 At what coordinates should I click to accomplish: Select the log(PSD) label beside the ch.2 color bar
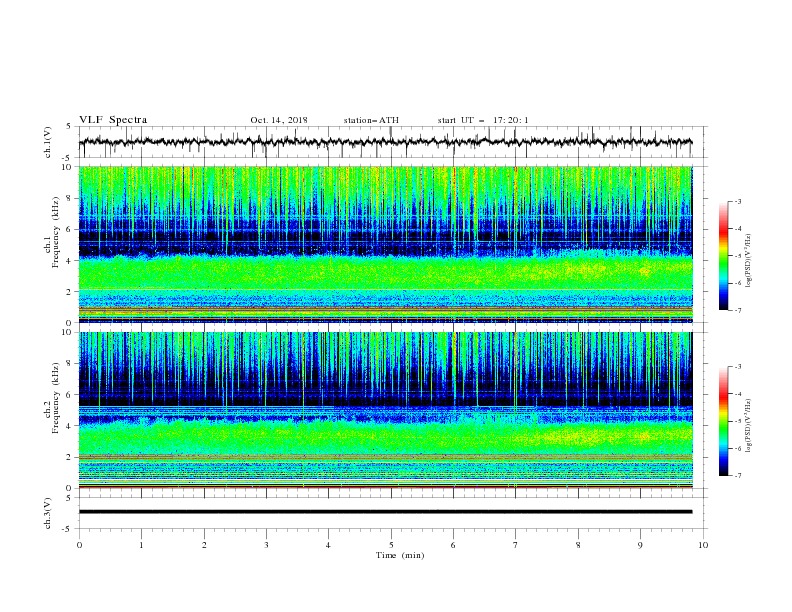tap(749, 425)
